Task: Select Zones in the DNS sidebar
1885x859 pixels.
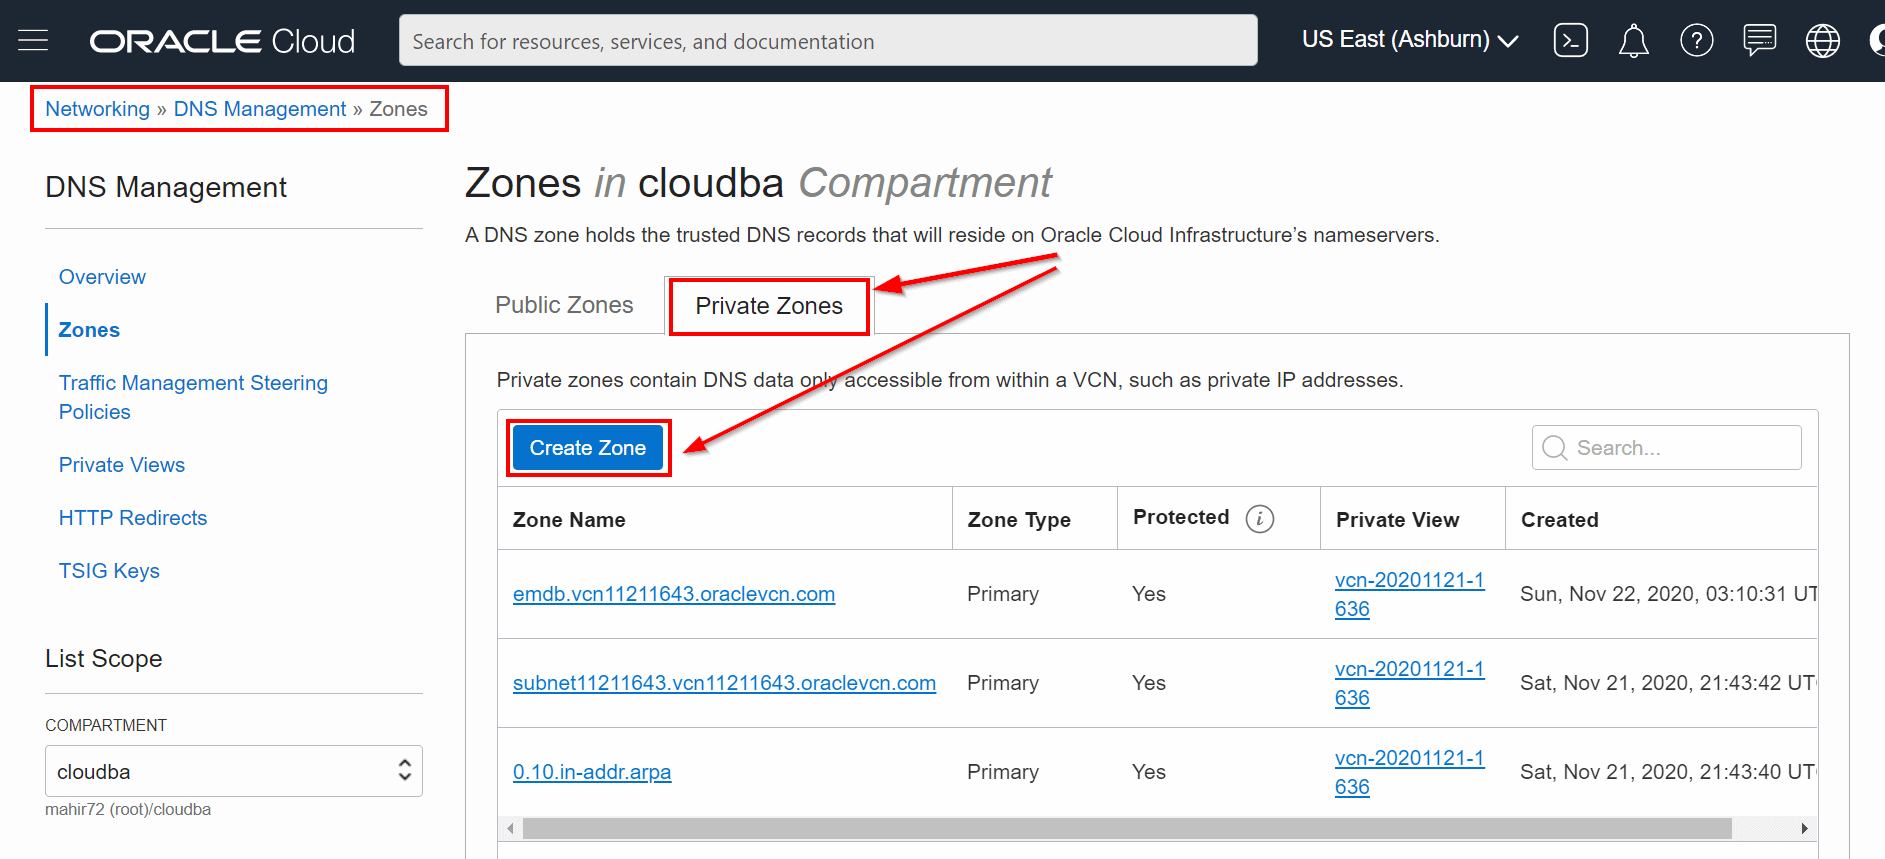Action: 89,330
